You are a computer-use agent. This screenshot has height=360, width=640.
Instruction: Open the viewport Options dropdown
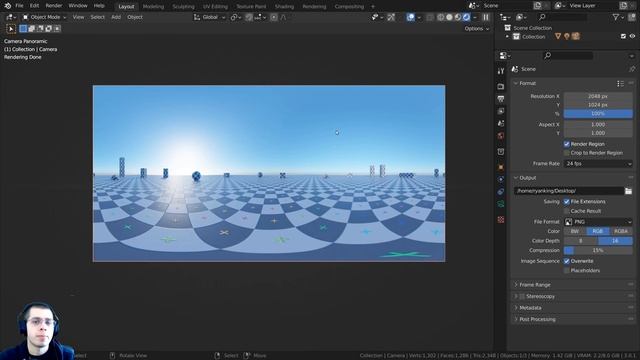(x=476, y=29)
